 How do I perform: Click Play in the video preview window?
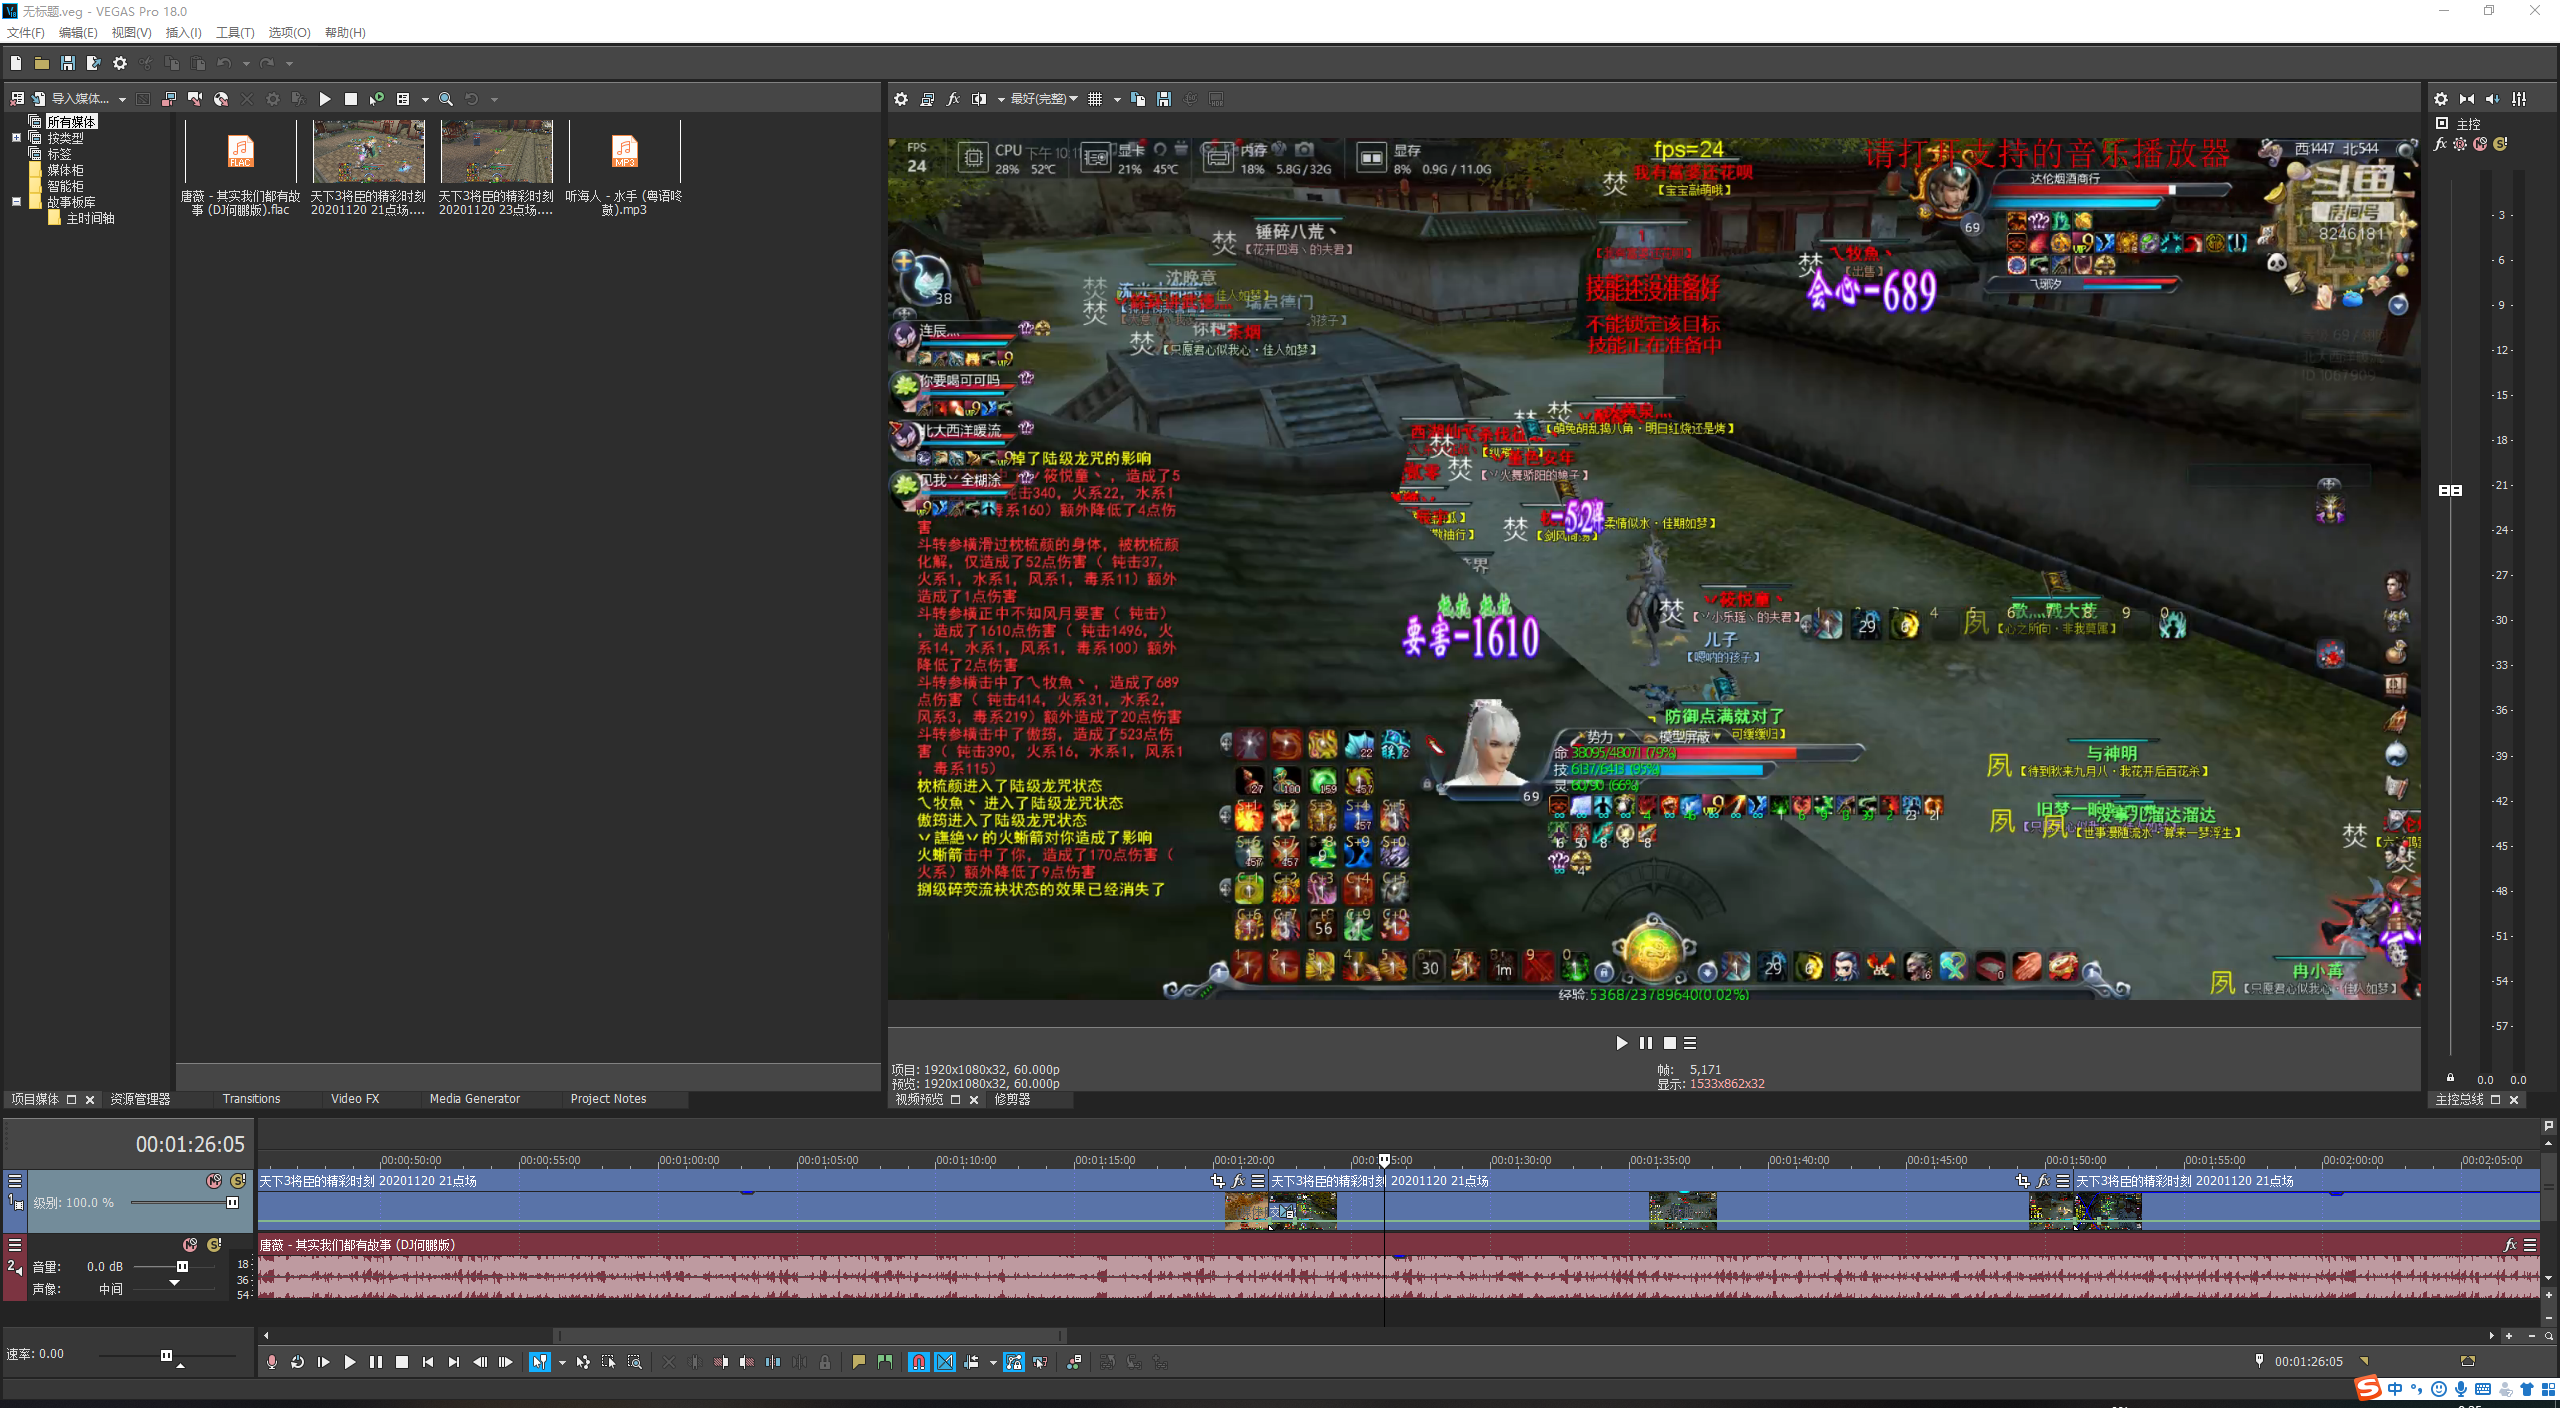point(1621,1043)
